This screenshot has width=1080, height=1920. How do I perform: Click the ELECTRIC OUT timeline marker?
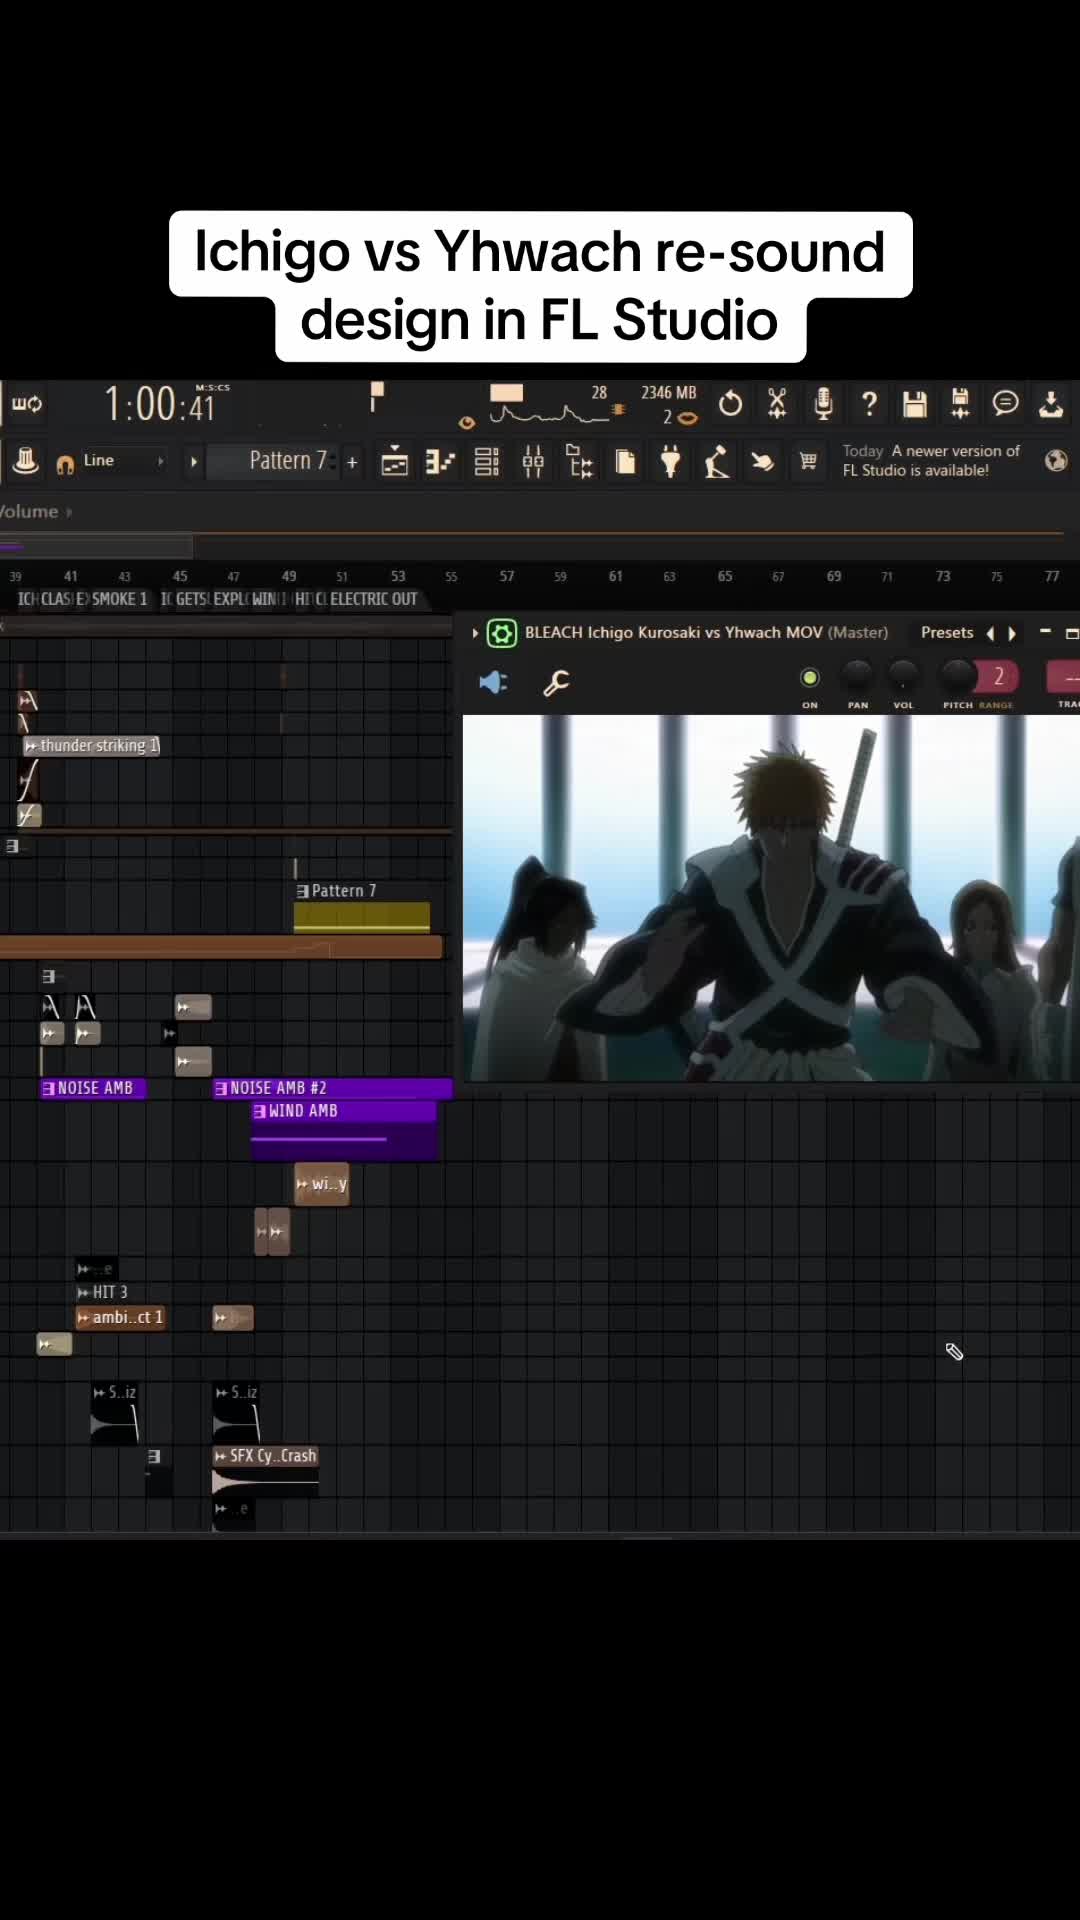[x=373, y=599]
